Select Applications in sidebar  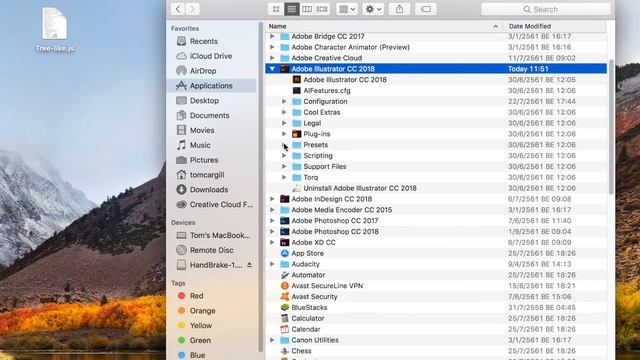pyautogui.click(x=211, y=86)
